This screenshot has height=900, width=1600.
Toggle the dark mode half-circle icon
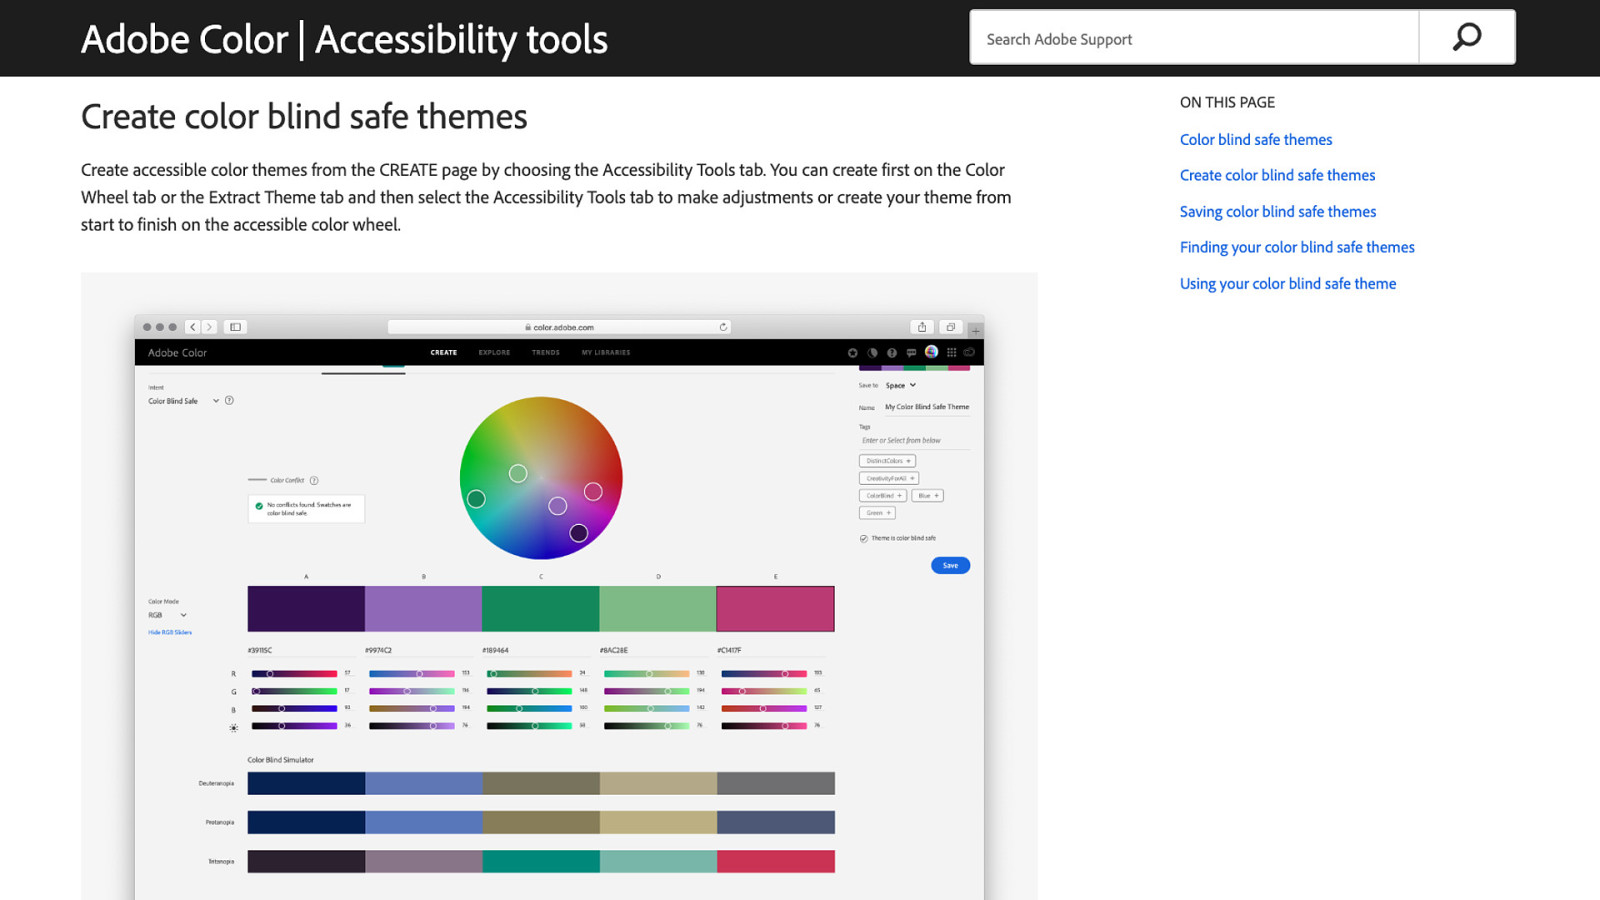[x=873, y=353]
